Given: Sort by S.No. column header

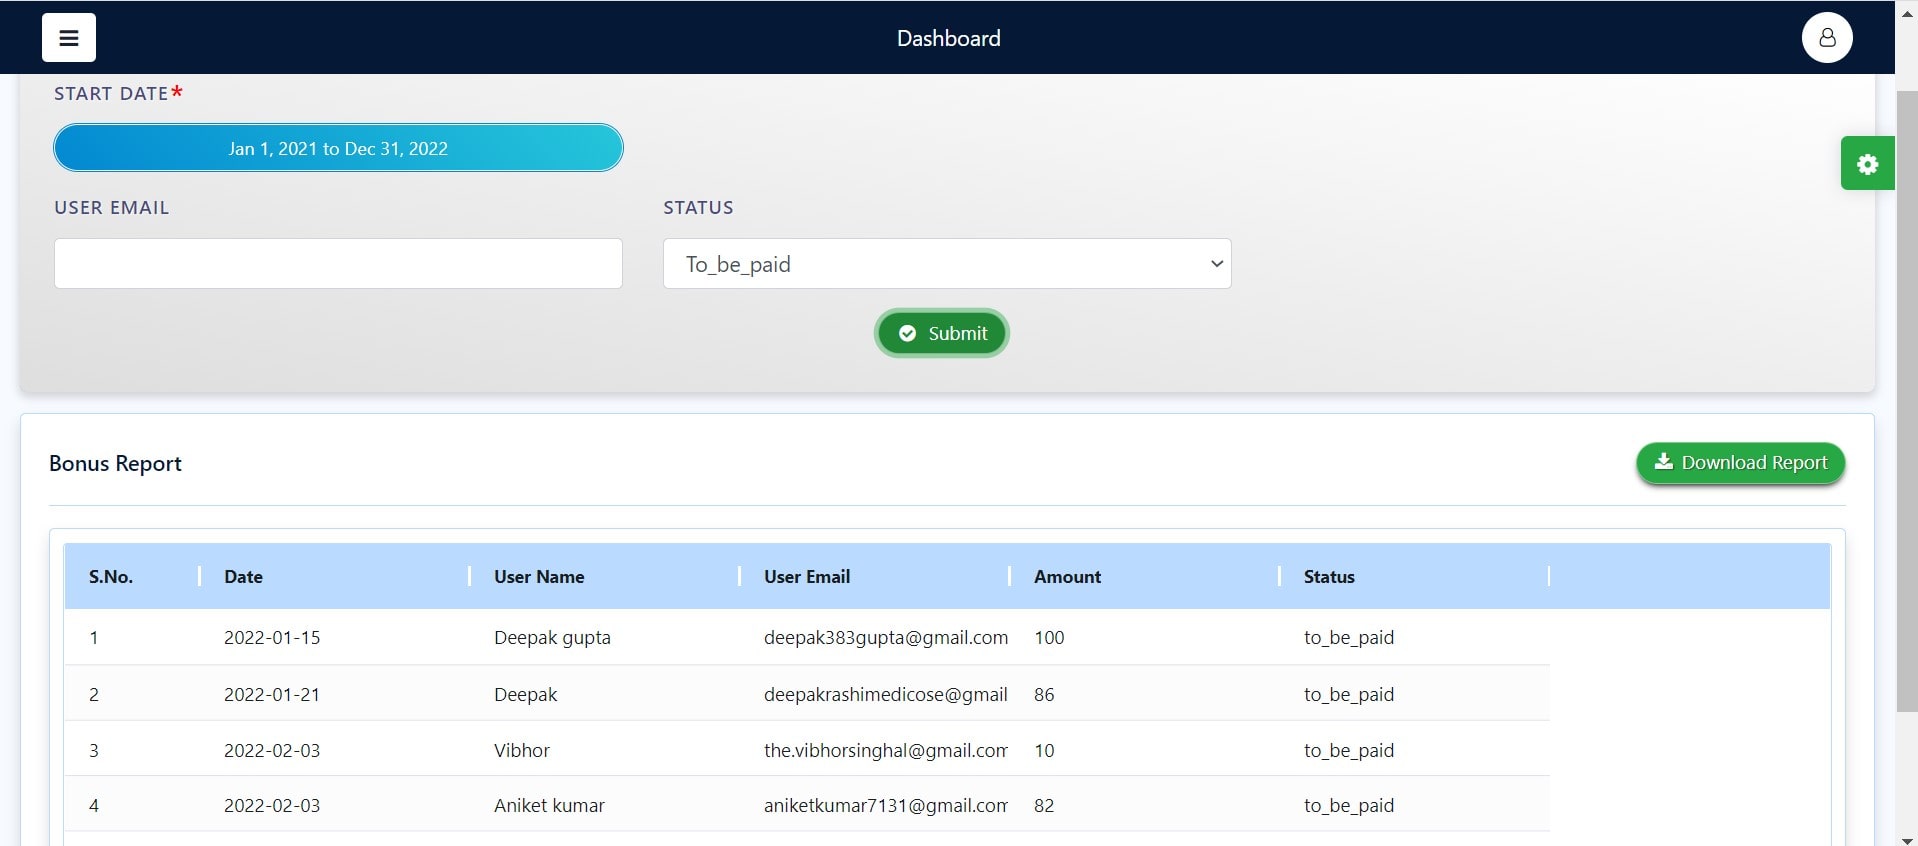Looking at the screenshot, I should point(111,577).
